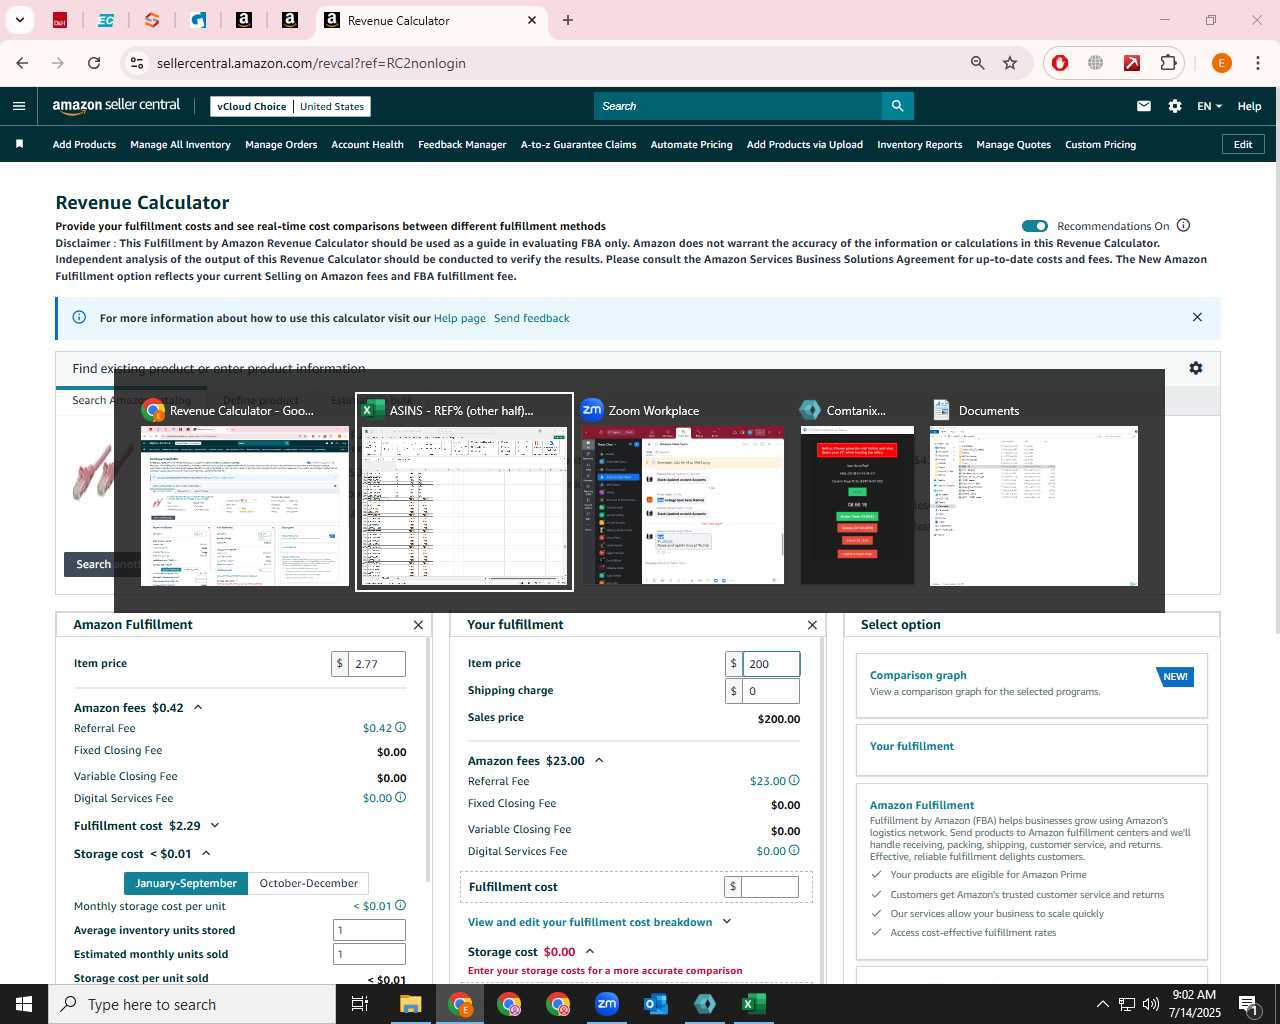This screenshot has height=1024, width=1280.
Task: Switch to Comtanix window thumbnail
Action: tap(857, 492)
